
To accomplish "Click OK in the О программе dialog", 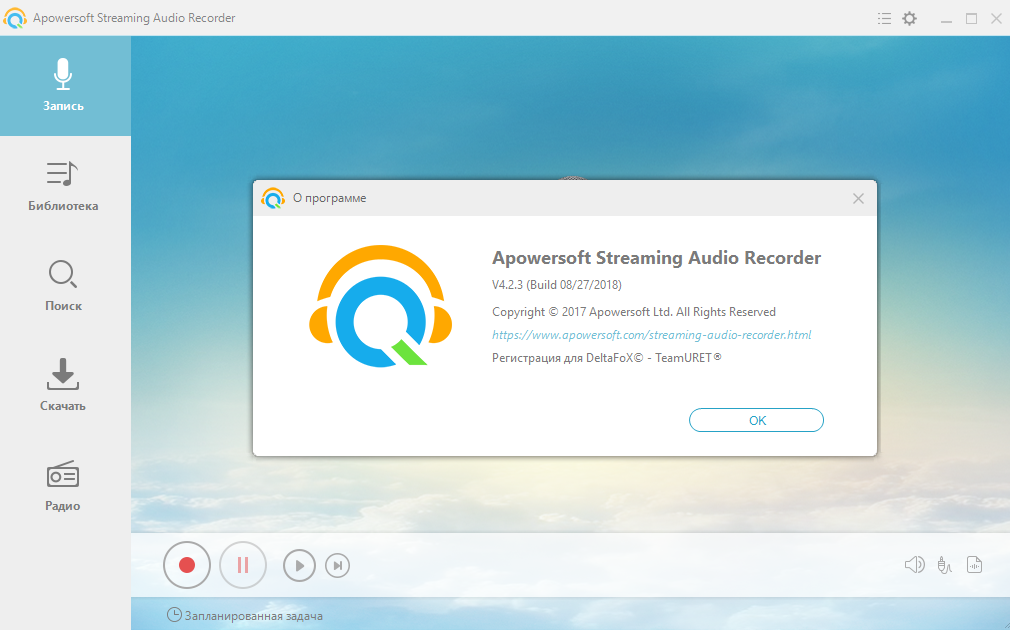I will 756,420.
